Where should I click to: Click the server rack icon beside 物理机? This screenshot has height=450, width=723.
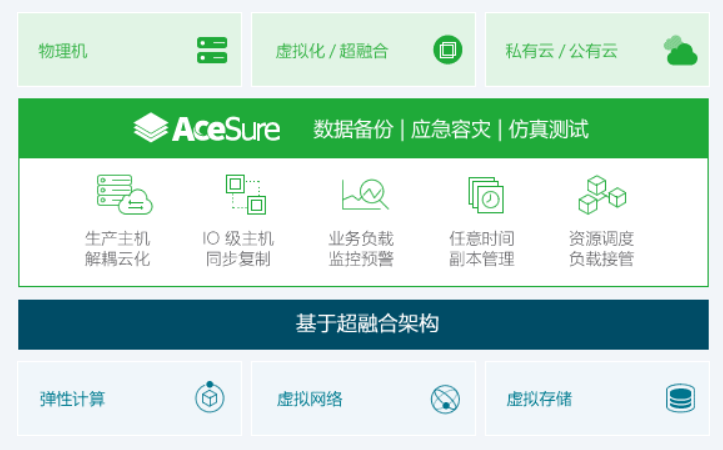212,50
